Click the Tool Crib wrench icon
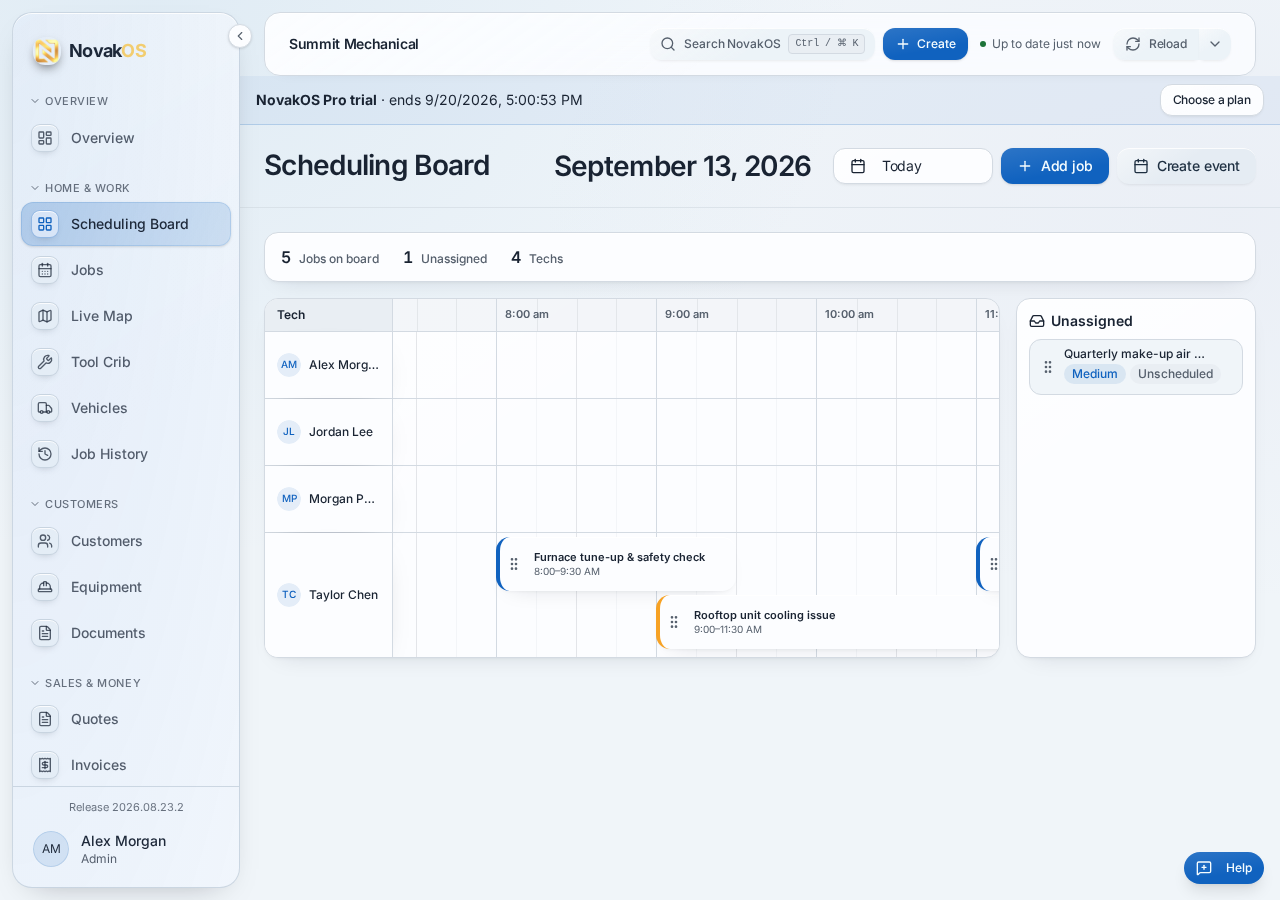This screenshot has width=1280, height=900. [45, 362]
